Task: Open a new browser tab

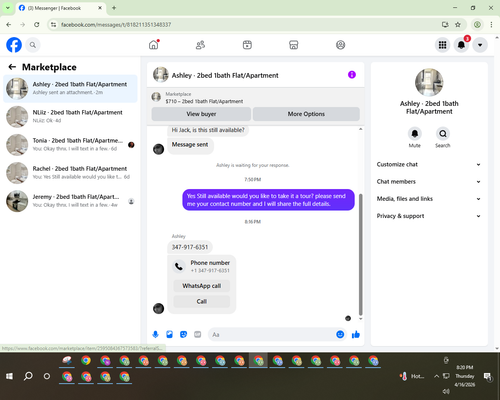Action: [114, 8]
